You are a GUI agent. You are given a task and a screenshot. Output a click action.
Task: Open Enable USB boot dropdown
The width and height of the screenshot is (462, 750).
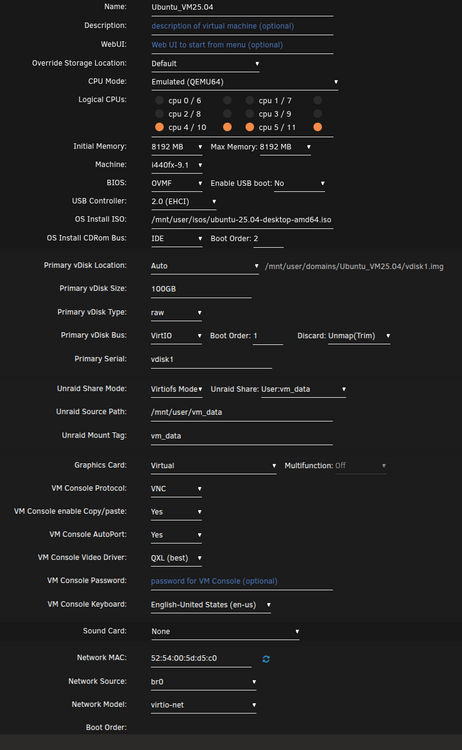[299, 183]
